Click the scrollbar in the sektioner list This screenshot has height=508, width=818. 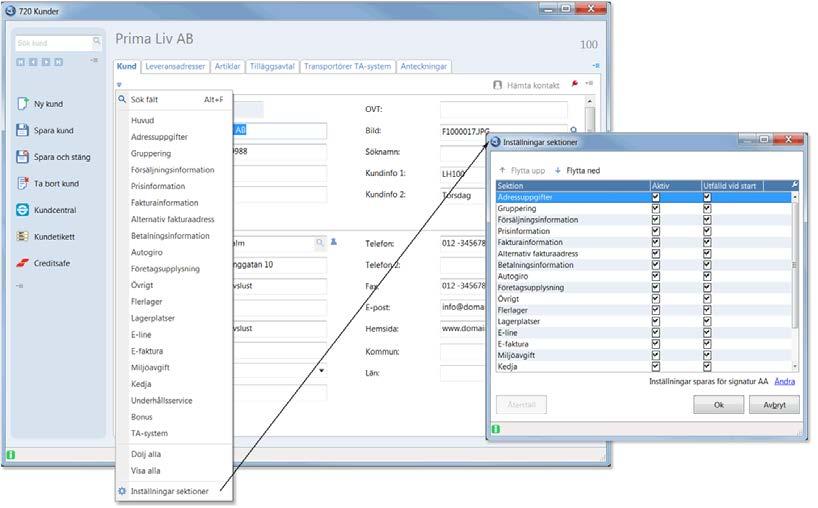click(795, 264)
